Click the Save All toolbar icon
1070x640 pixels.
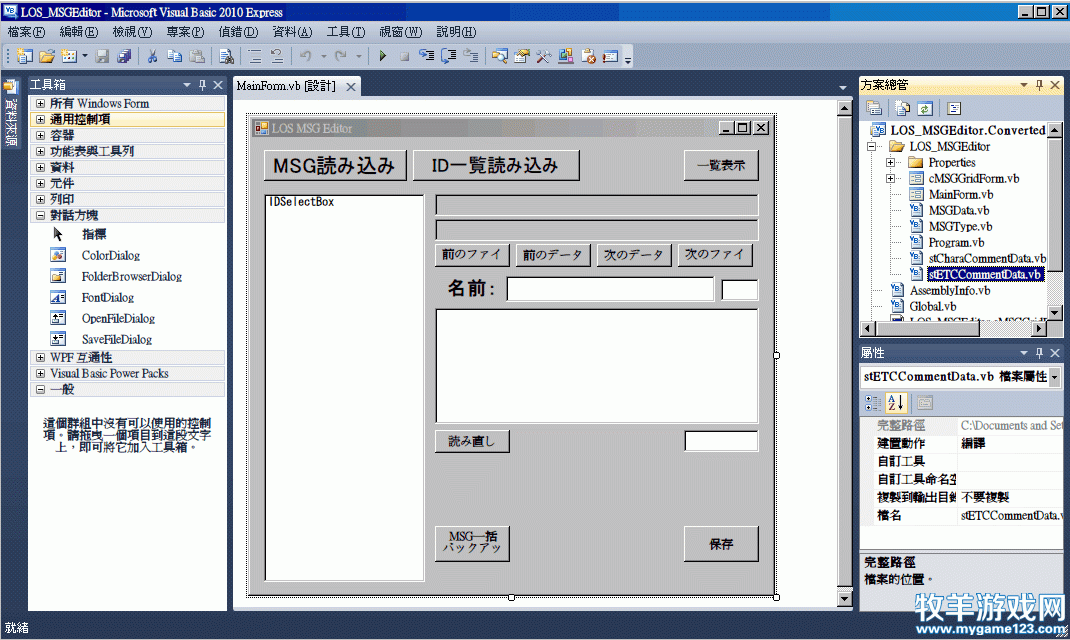click(124, 56)
